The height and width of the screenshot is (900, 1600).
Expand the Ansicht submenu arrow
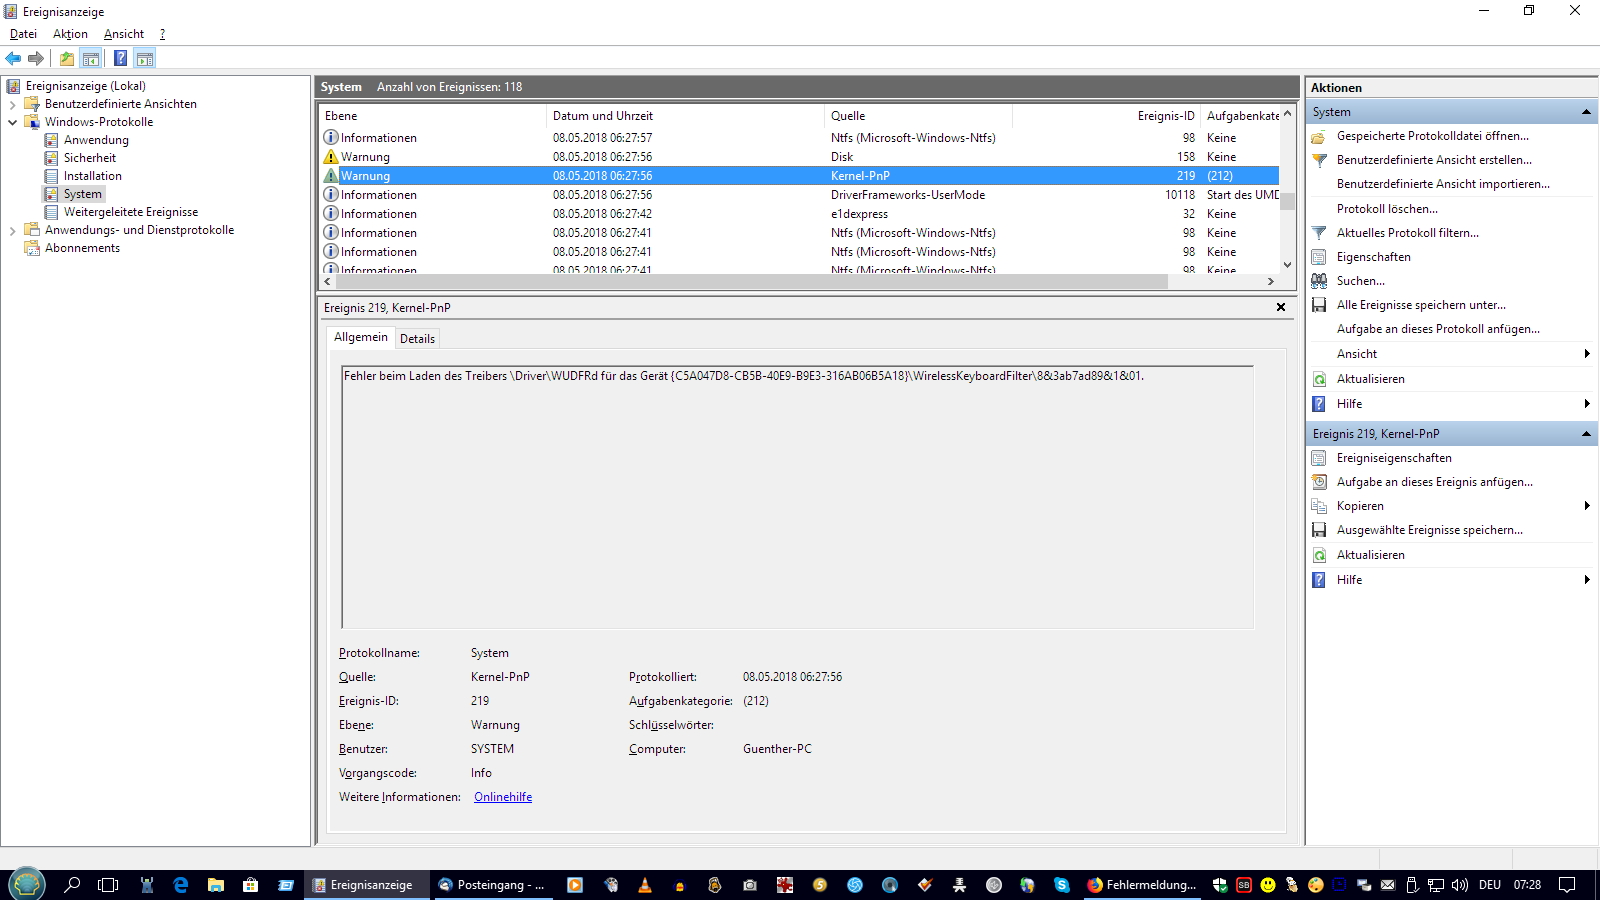coord(1587,354)
